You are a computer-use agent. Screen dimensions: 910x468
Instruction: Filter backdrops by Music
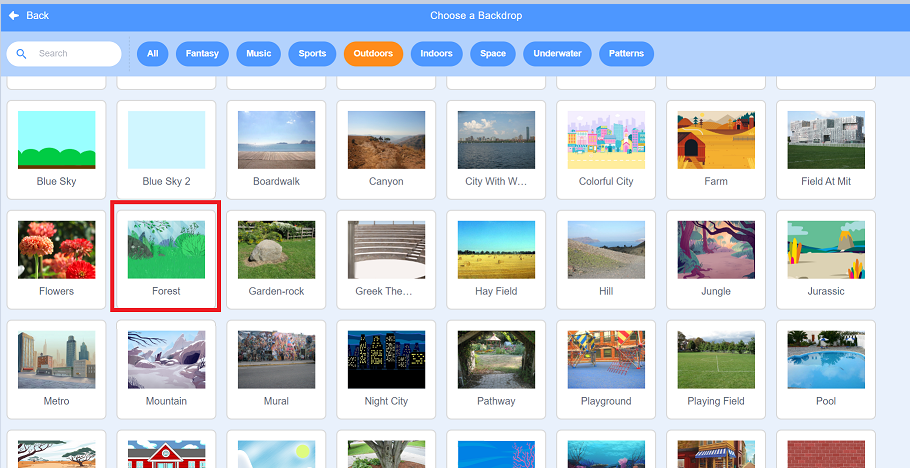click(x=258, y=53)
